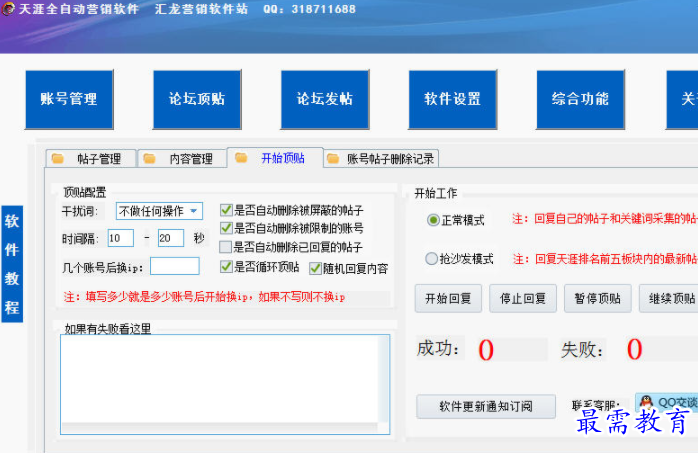
Task: Select the 抢沙发模式 radio button
Action: [431, 259]
